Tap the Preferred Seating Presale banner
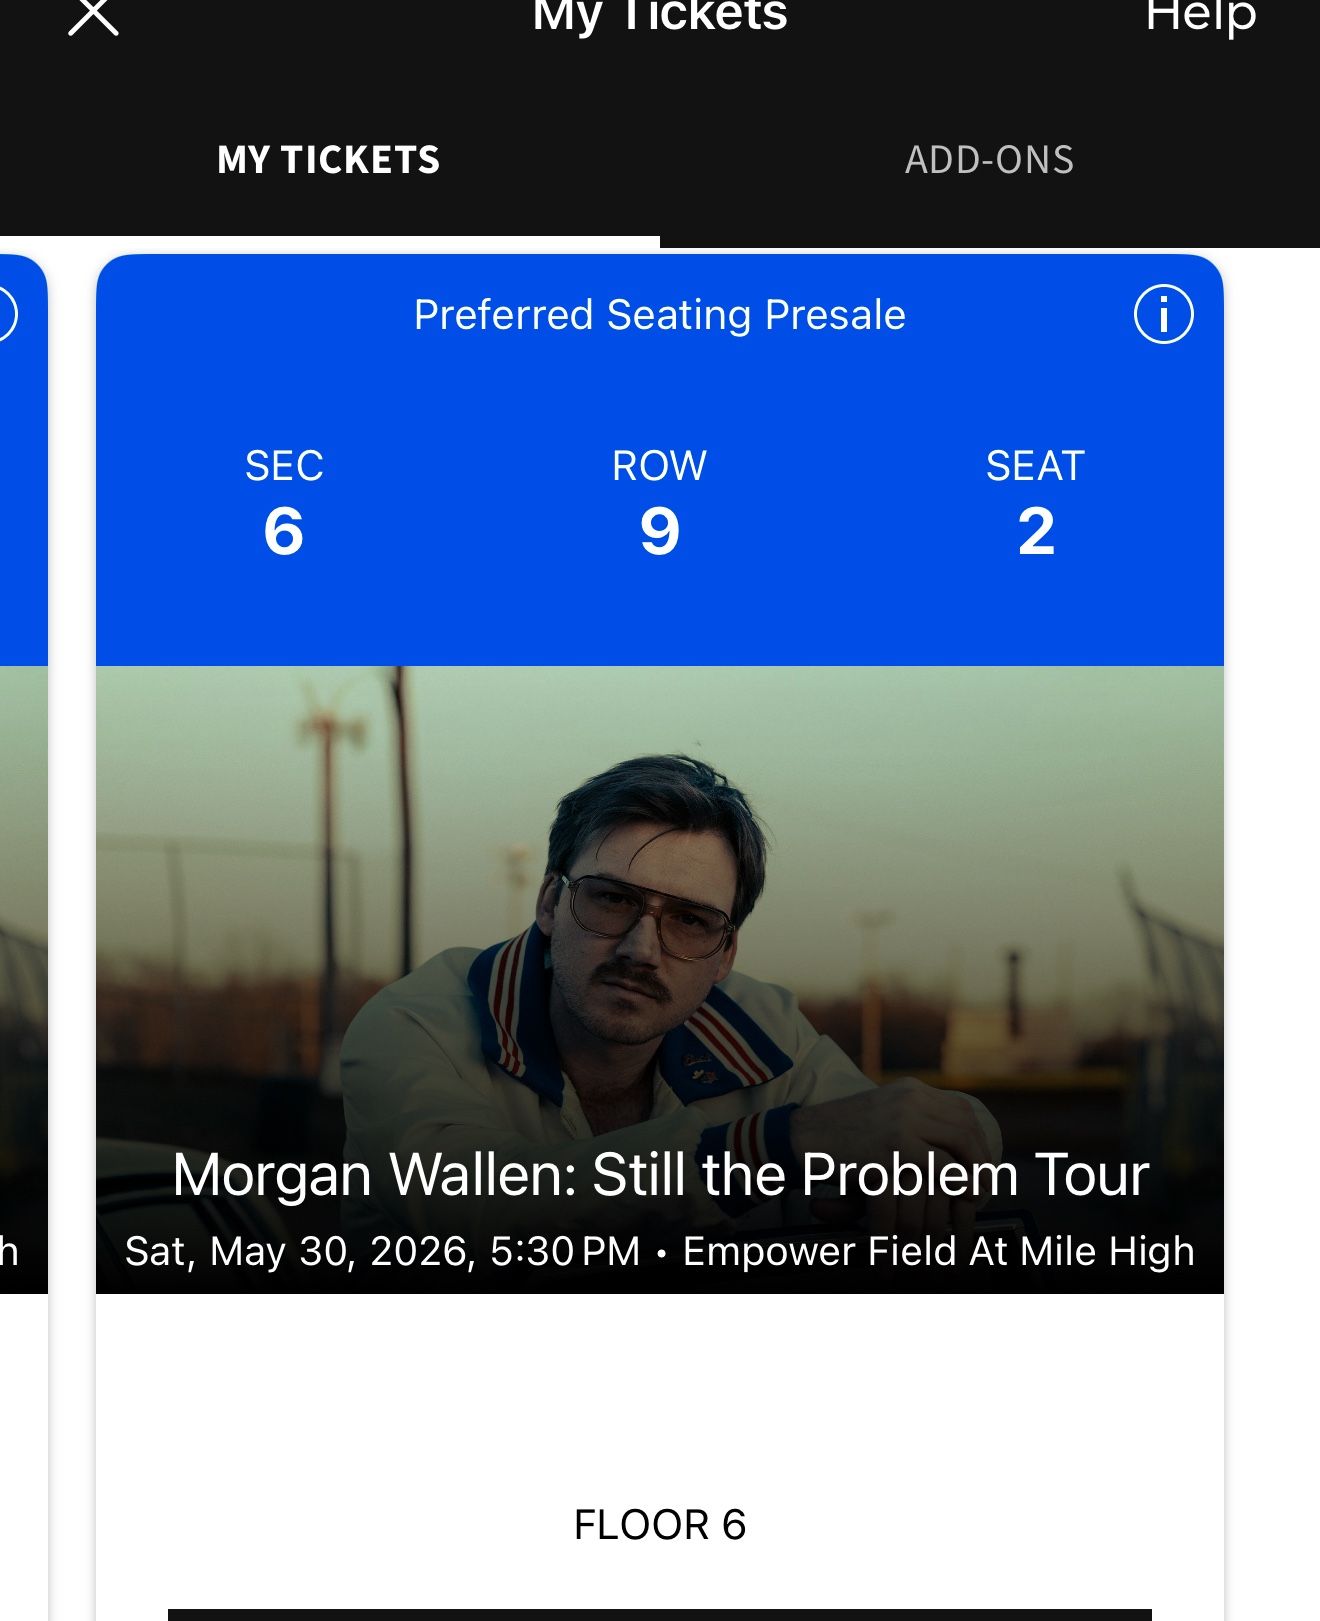This screenshot has height=1621, width=1320. [659, 313]
